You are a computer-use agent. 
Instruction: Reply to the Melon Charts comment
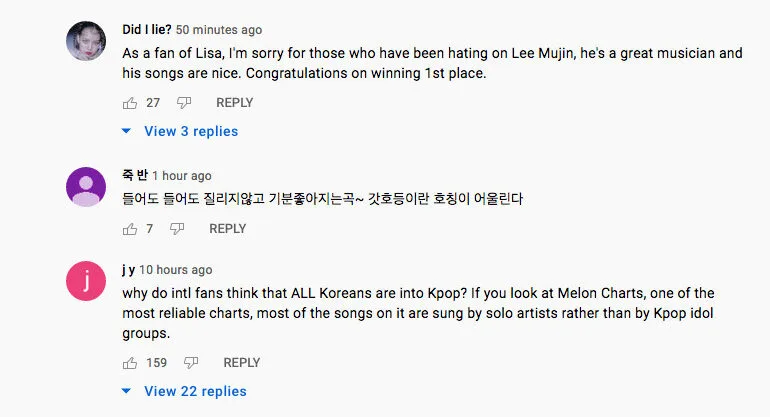point(242,362)
